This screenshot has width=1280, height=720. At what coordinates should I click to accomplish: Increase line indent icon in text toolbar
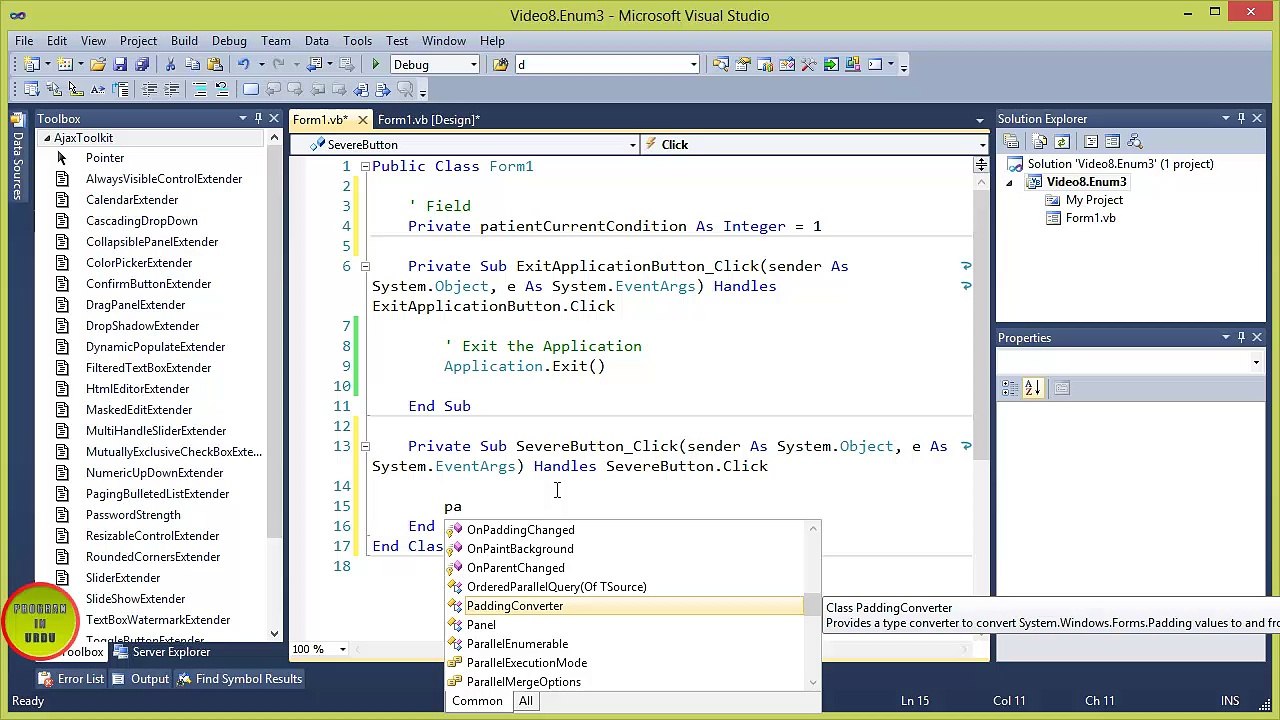[x=171, y=90]
